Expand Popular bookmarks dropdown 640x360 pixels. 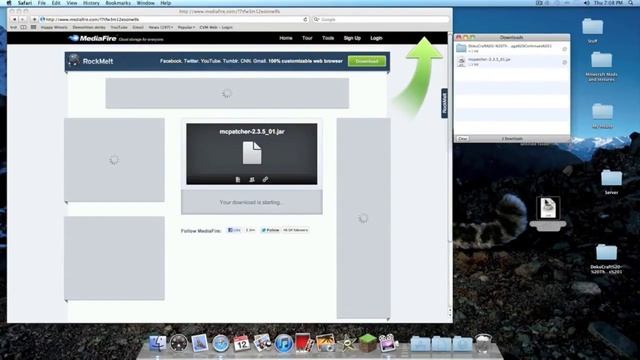pos(186,27)
